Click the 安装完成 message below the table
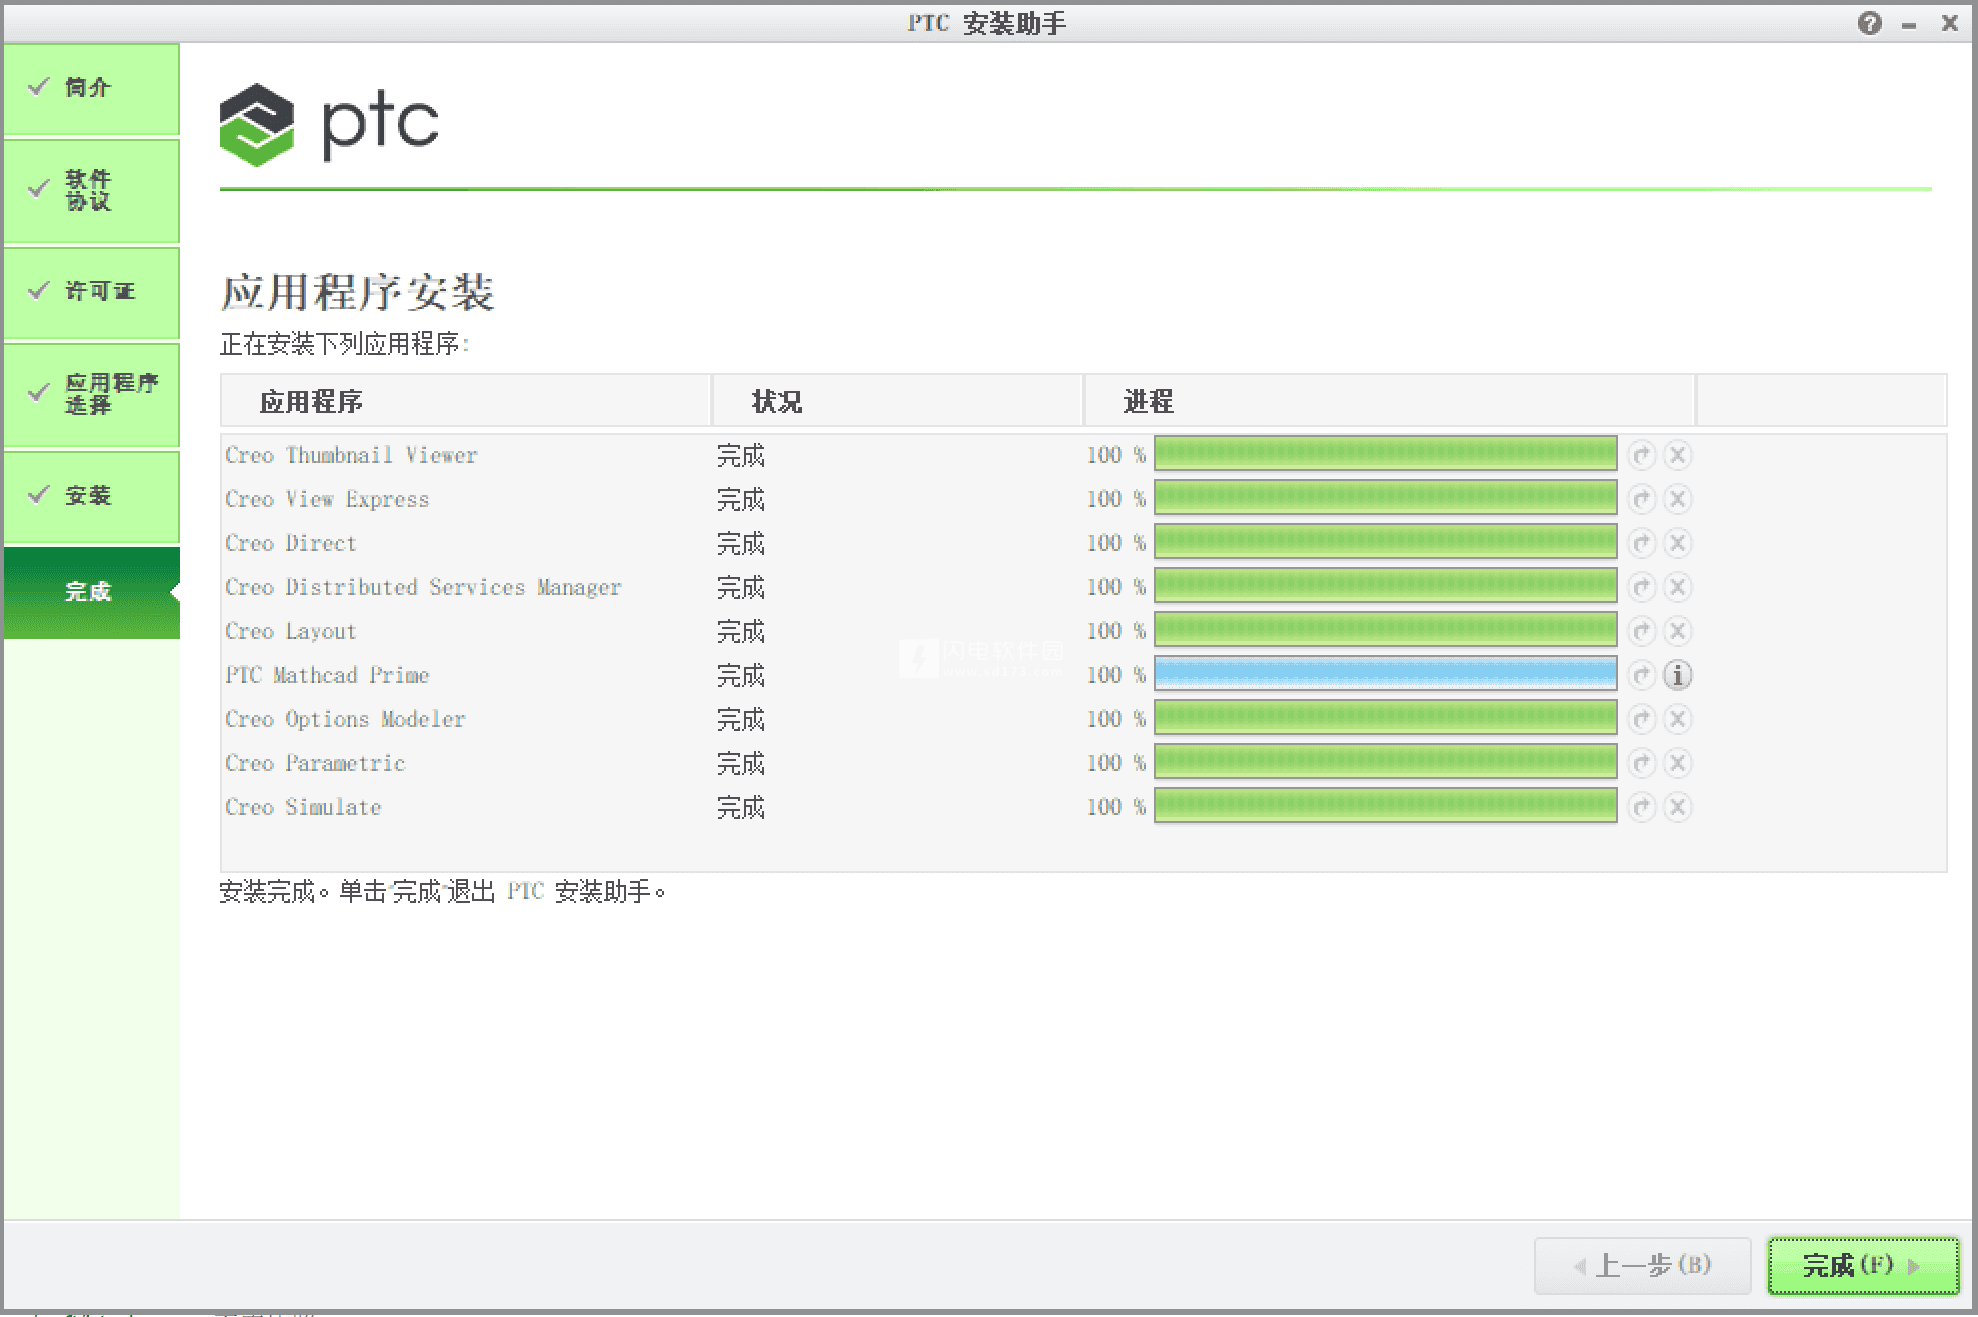This screenshot has height=1317, width=1978. click(x=443, y=891)
